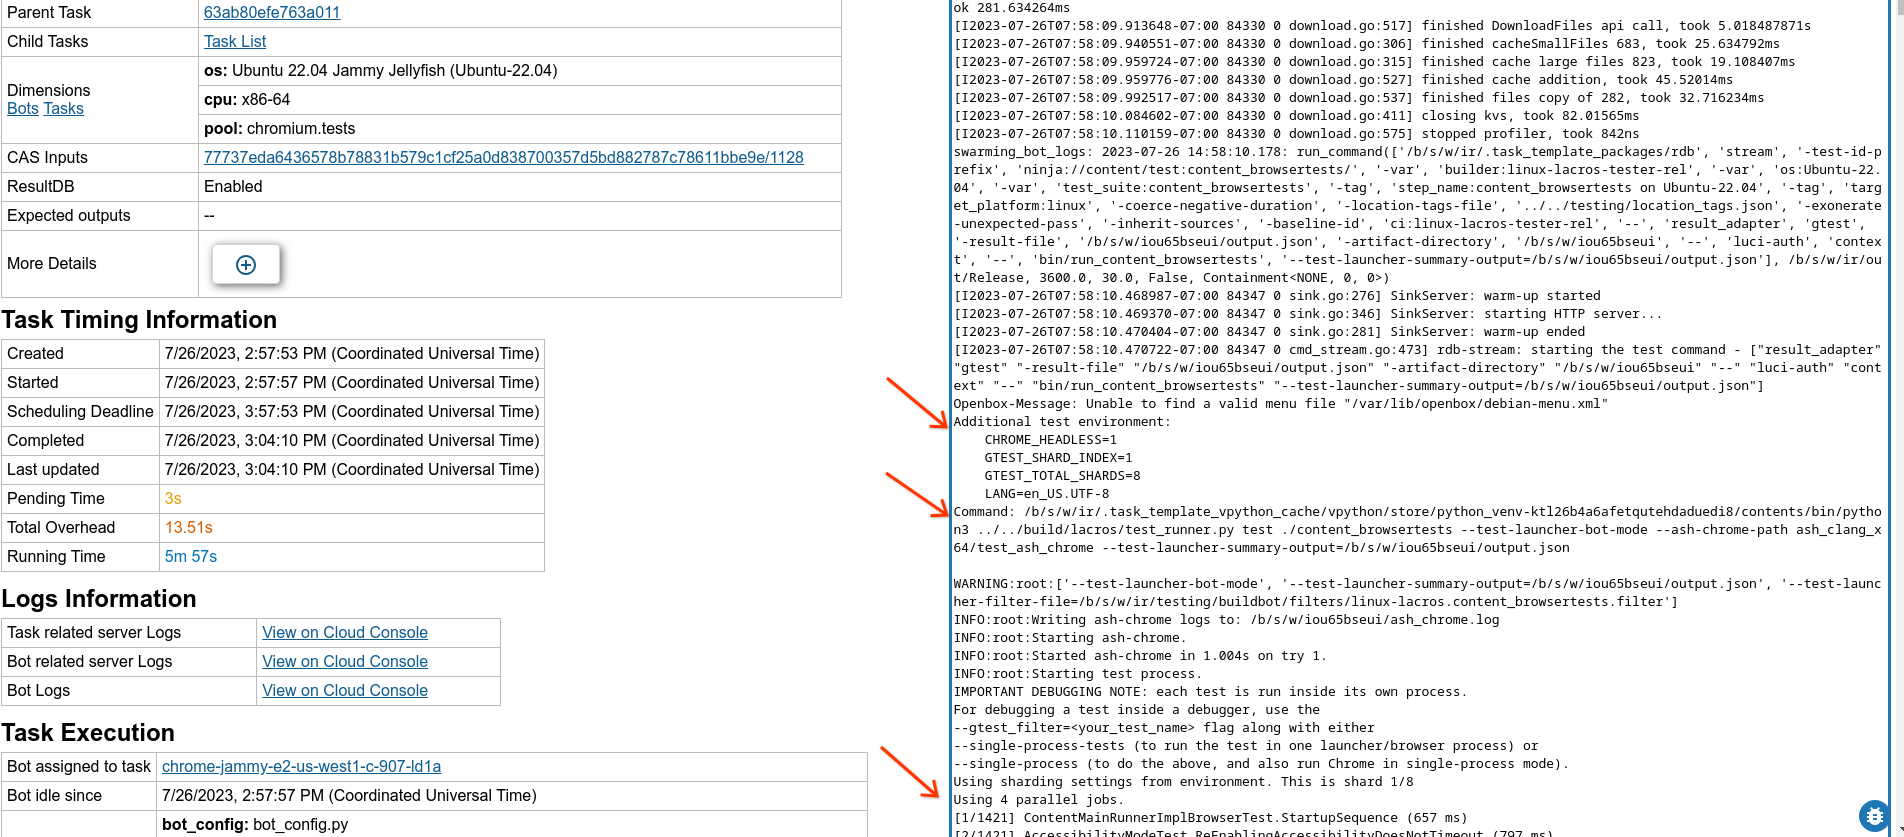The image size is (1904, 837).
Task: Open bot chrome-jammy-e2-us-west1-c-907-ld1a link
Action: 301,767
